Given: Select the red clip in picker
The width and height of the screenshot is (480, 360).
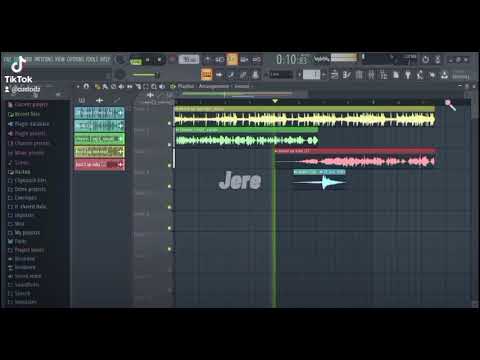Looking at the screenshot, I should point(99,165).
